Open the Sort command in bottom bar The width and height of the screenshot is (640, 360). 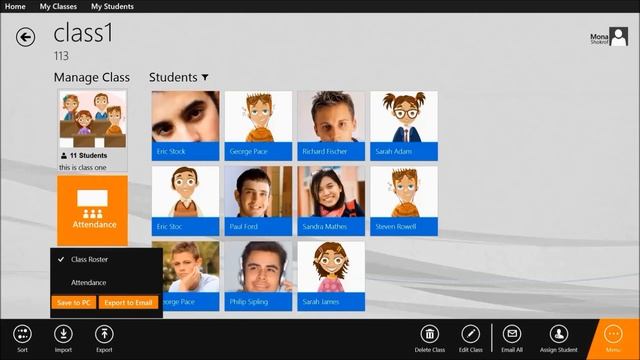click(x=22, y=338)
